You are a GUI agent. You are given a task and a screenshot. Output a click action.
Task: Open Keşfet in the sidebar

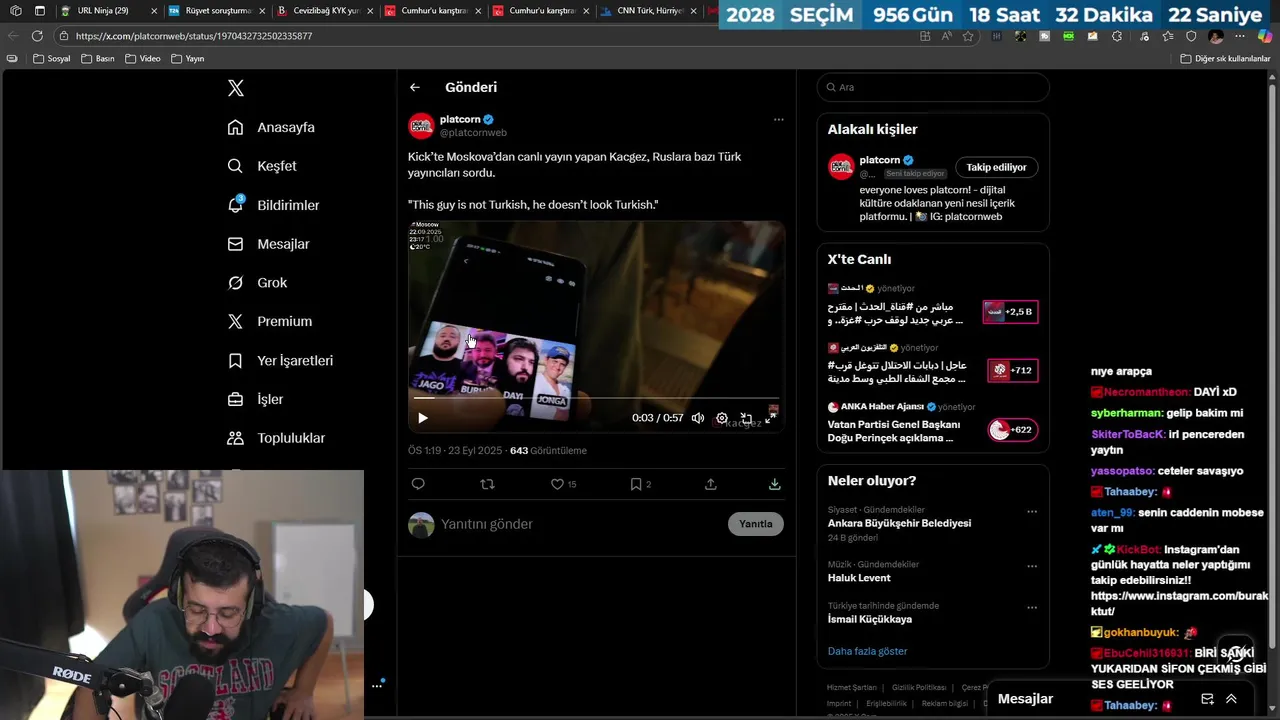[x=262, y=166]
